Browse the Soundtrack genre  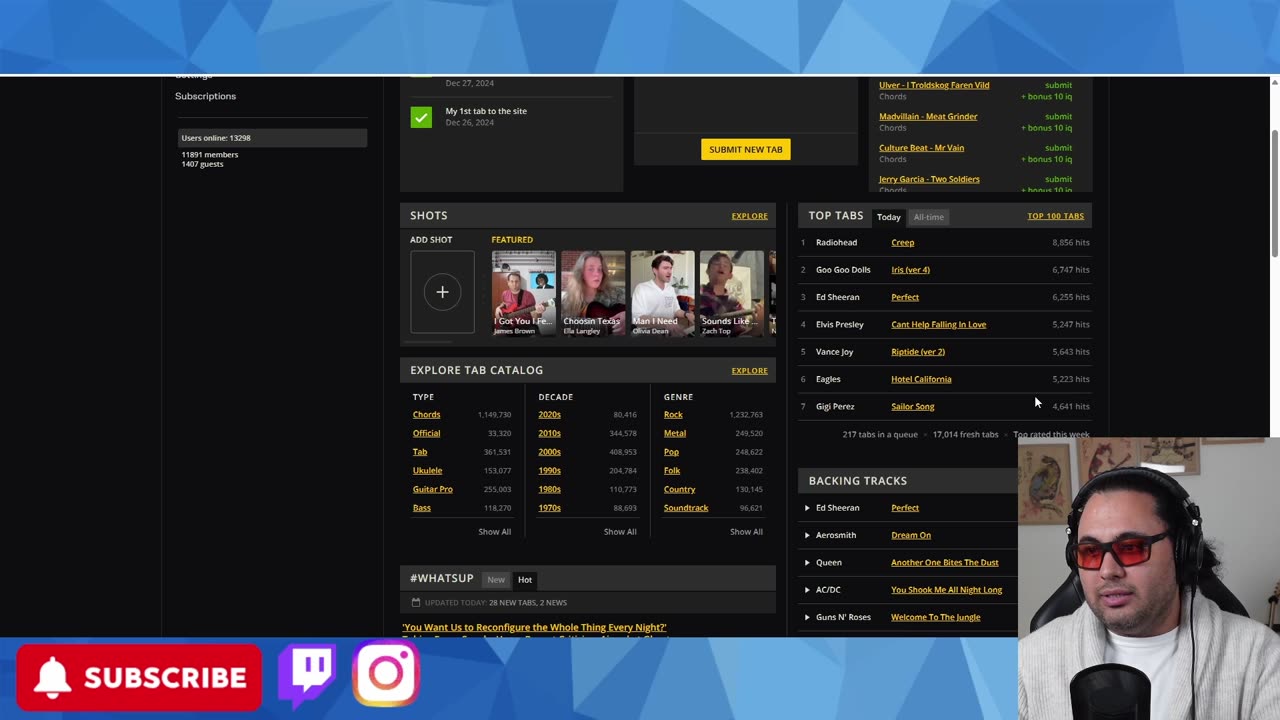686,508
